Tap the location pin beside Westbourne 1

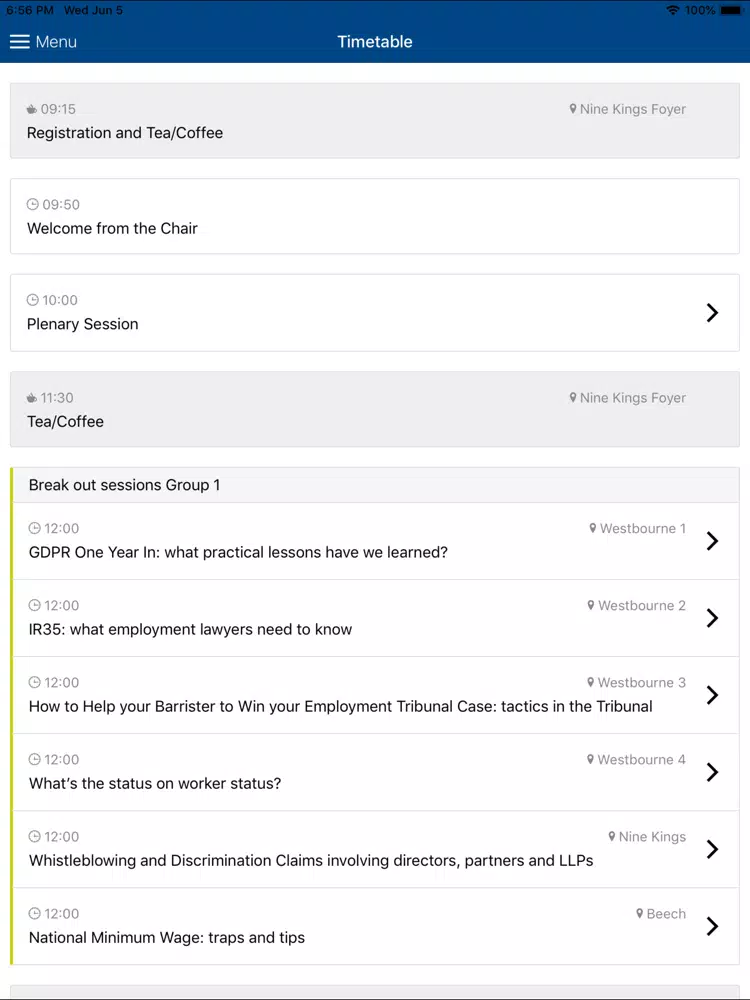click(x=592, y=528)
